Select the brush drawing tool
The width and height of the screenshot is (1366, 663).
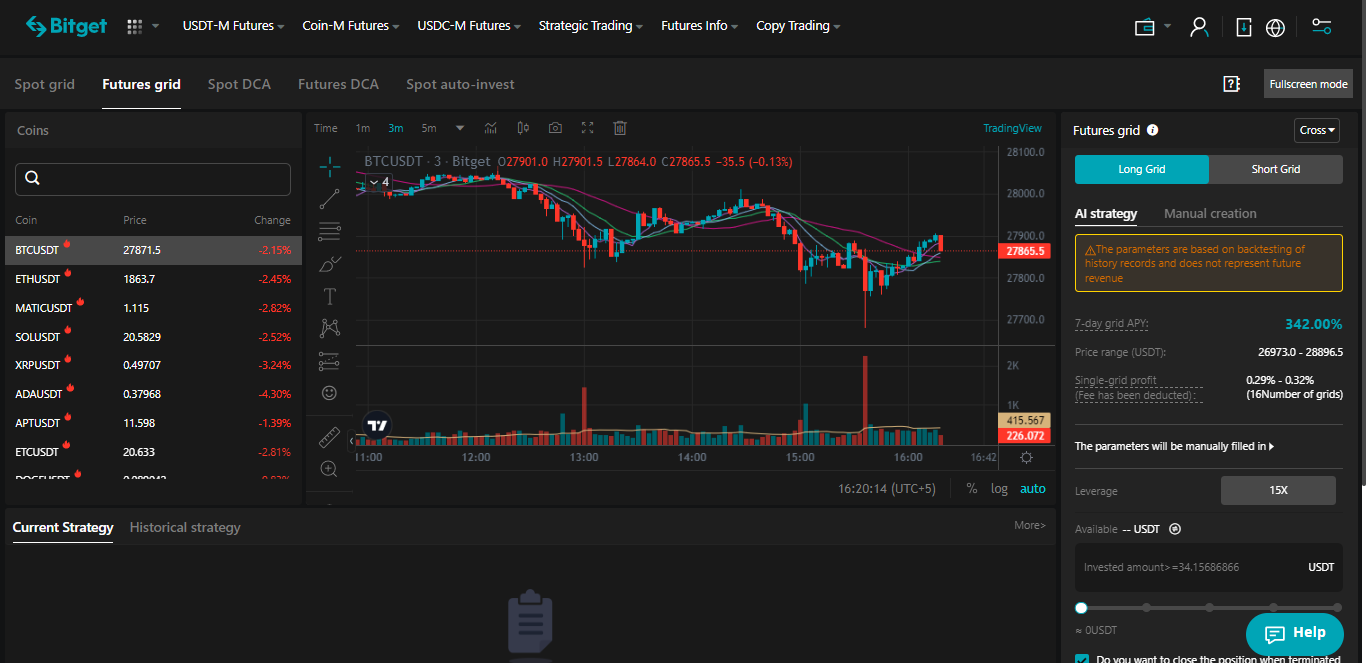click(x=329, y=264)
